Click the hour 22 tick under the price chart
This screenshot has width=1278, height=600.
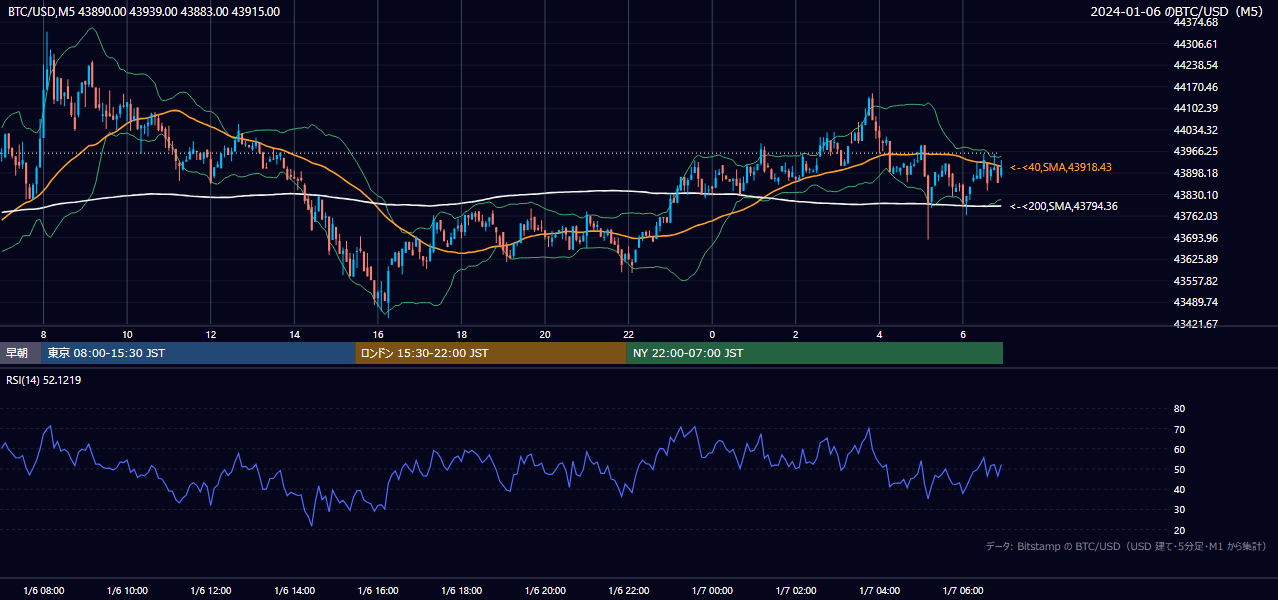click(629, 334)
